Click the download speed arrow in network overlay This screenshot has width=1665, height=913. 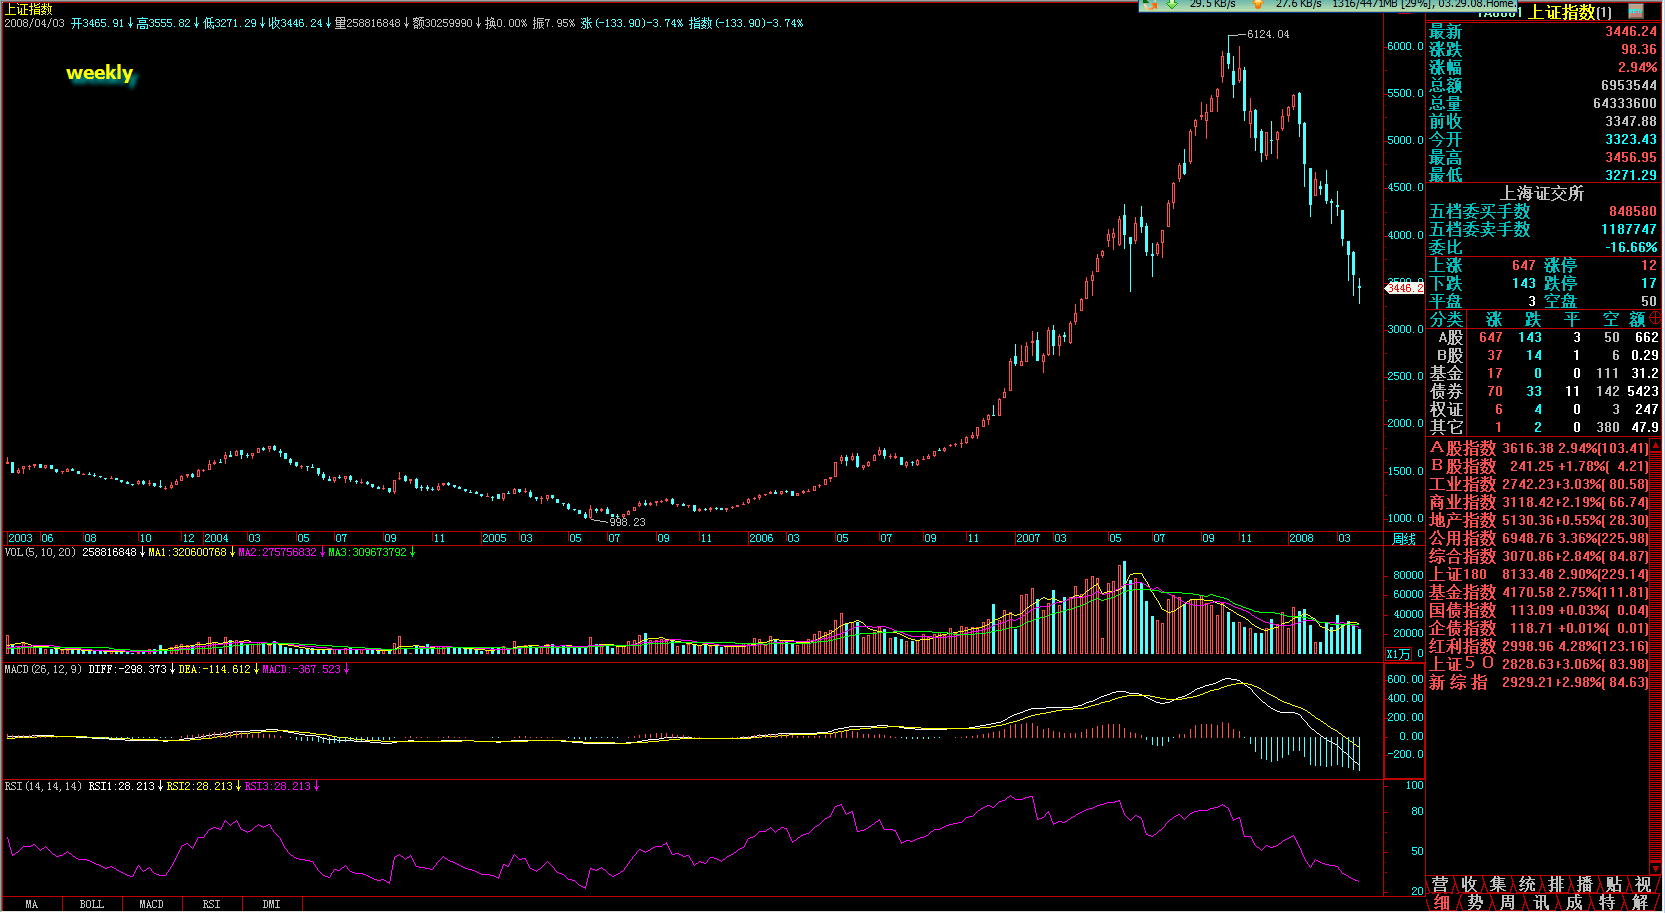1172,4
